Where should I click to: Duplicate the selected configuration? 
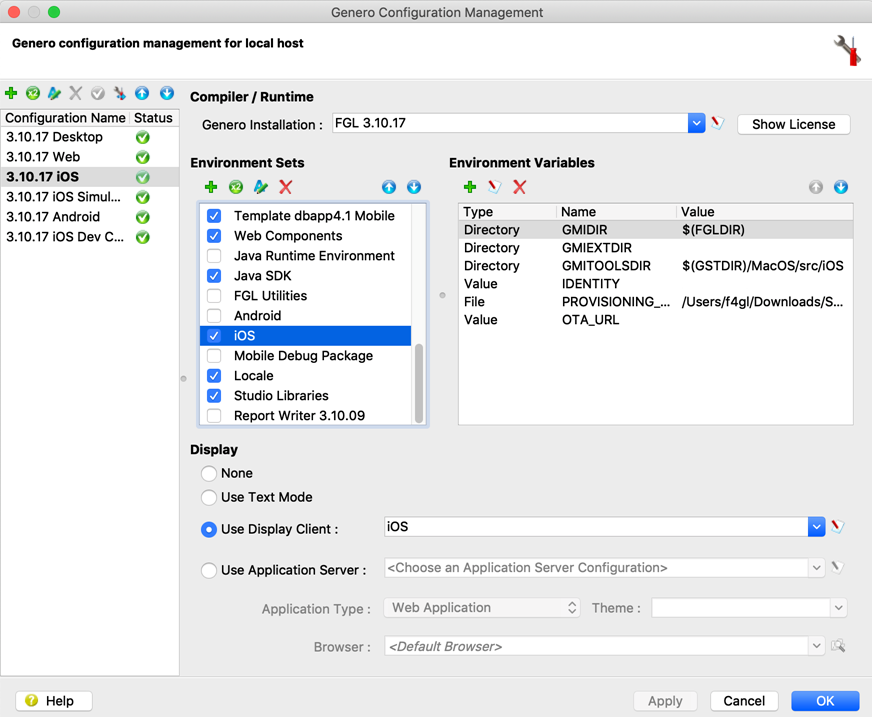click(x=33, y=93)
